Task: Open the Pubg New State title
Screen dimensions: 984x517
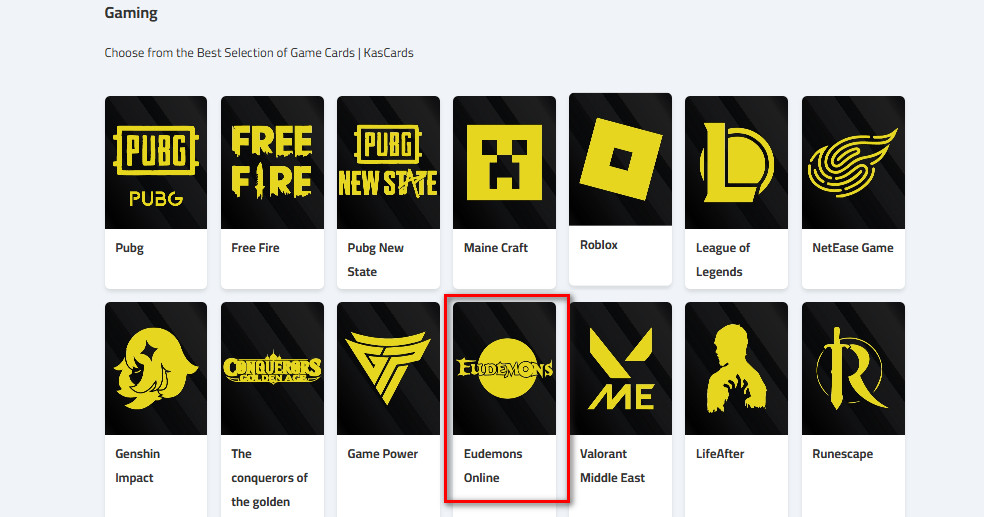Action: pos(375,260)
